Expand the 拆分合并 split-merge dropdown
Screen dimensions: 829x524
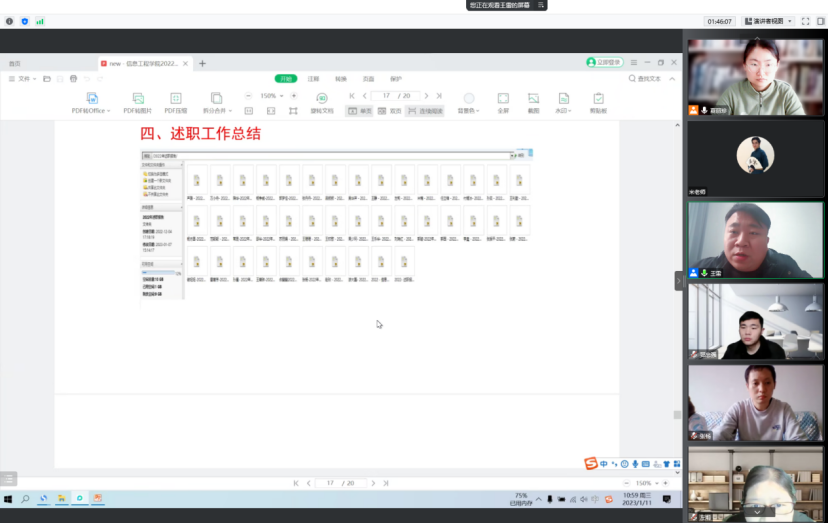tap(231, 111)
